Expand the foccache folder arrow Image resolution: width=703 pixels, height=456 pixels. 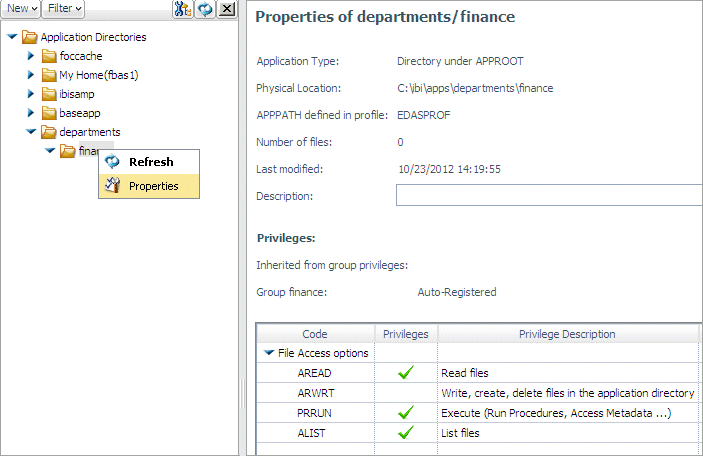point(30,56)
